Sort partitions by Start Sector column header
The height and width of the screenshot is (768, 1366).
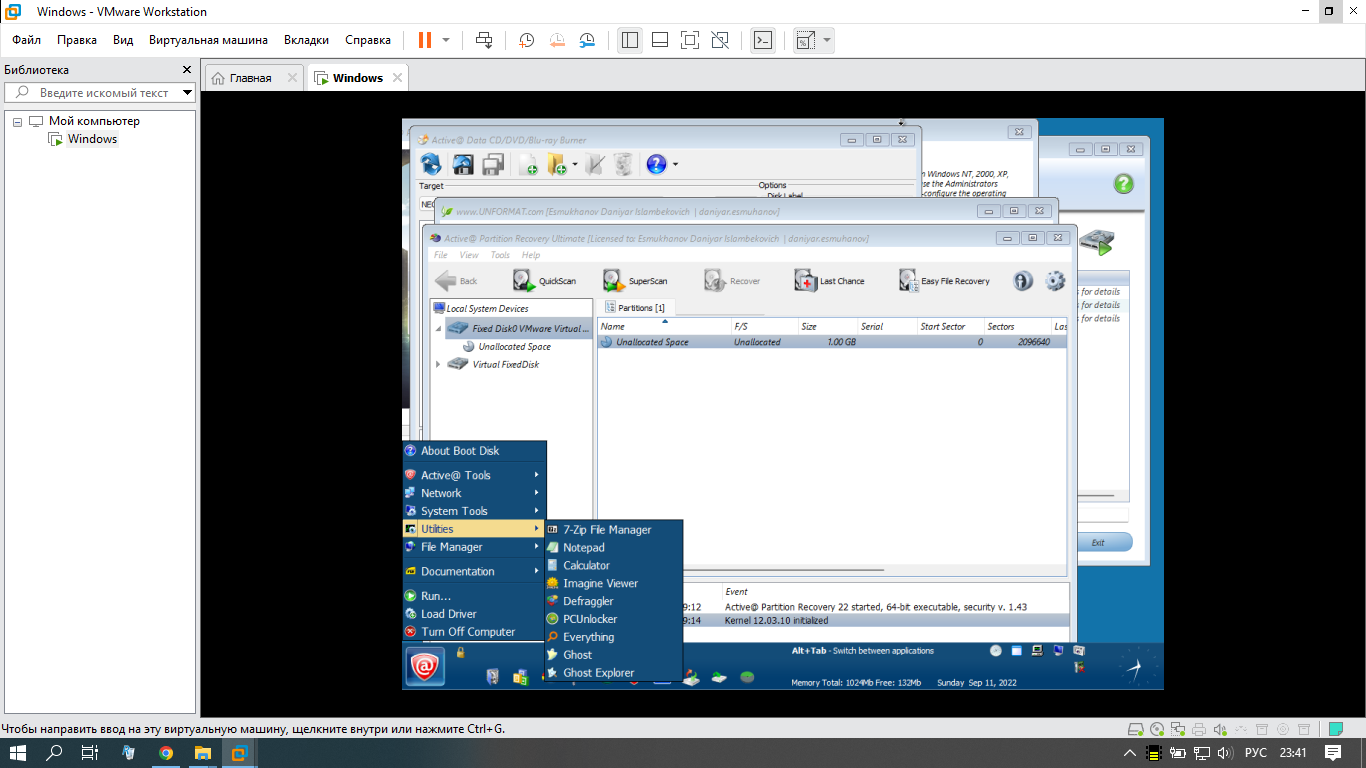pyautogui.click(x=949, y=327)
